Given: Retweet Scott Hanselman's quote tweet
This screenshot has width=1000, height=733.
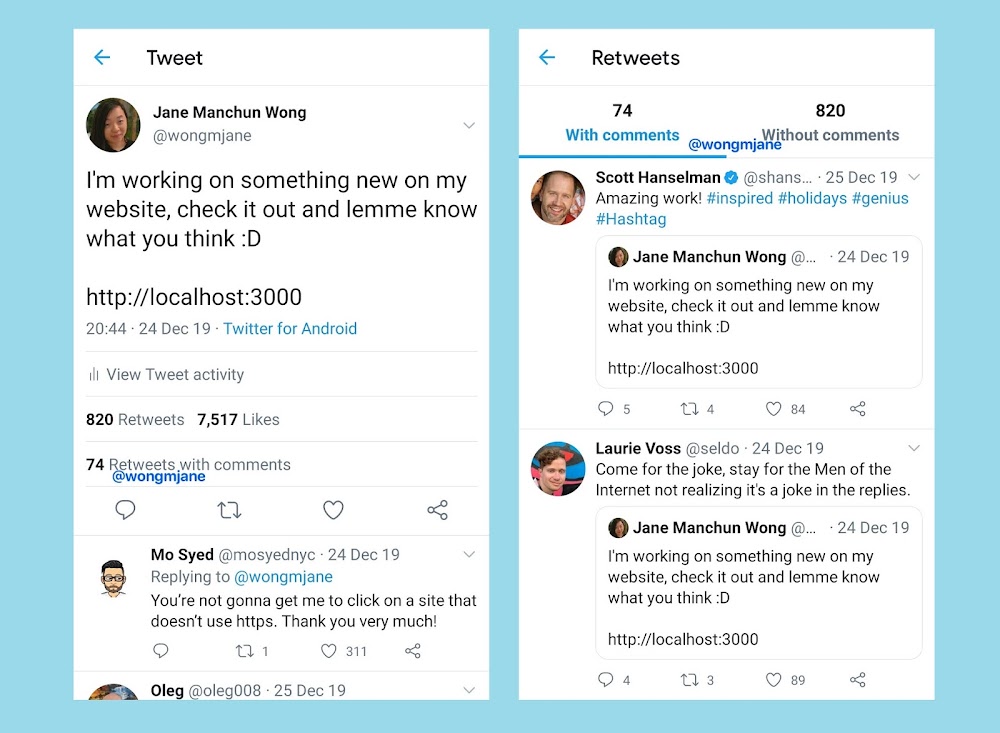Looking at the screenshot, I should pos(689,409).
